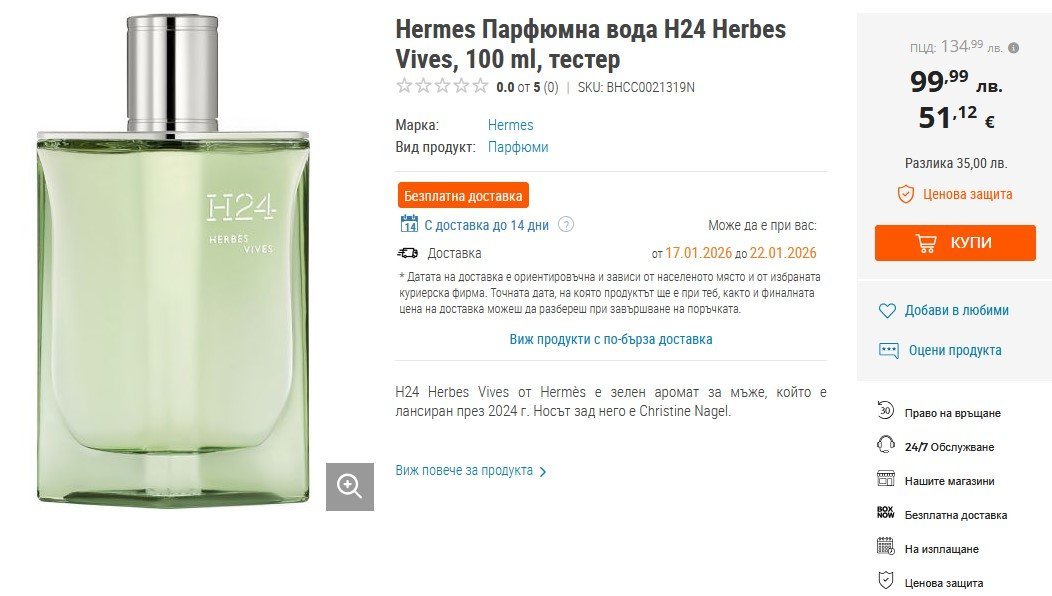Expand Виж повече за продукта
Viewport: 1052px width, 596px height.
470,471
